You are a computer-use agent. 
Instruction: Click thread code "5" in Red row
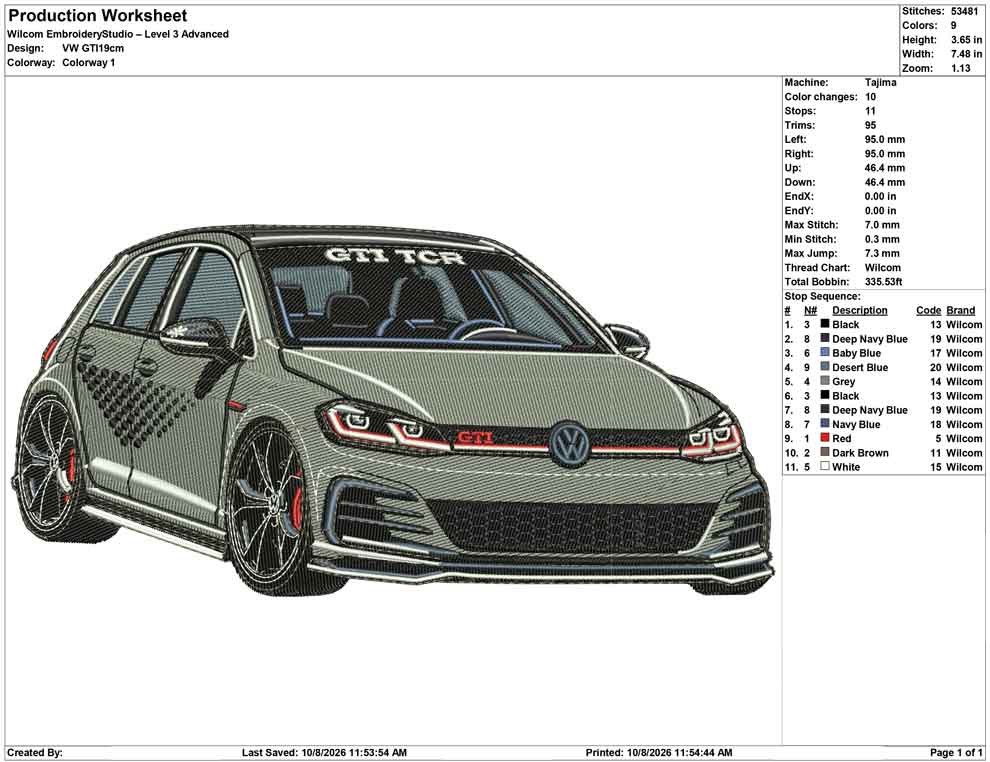[938, 438]
